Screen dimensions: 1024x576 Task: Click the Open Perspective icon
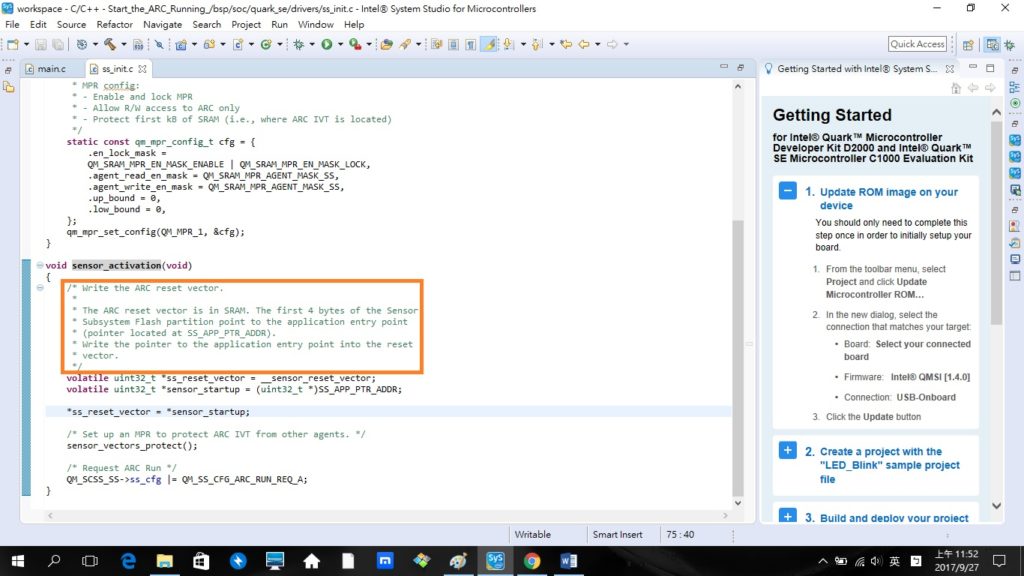(968, 44)
